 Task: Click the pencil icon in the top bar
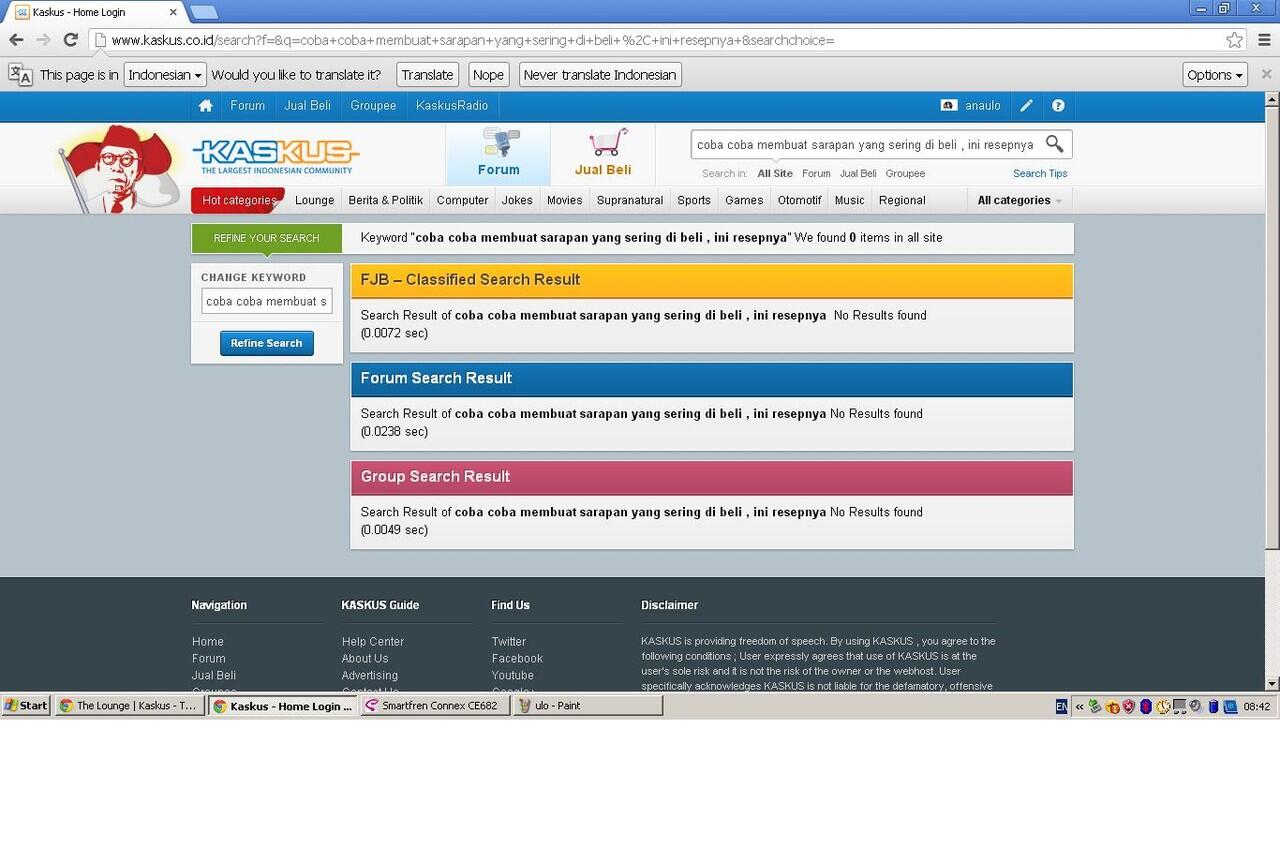pyautogui.click(x=1026, y=105)
